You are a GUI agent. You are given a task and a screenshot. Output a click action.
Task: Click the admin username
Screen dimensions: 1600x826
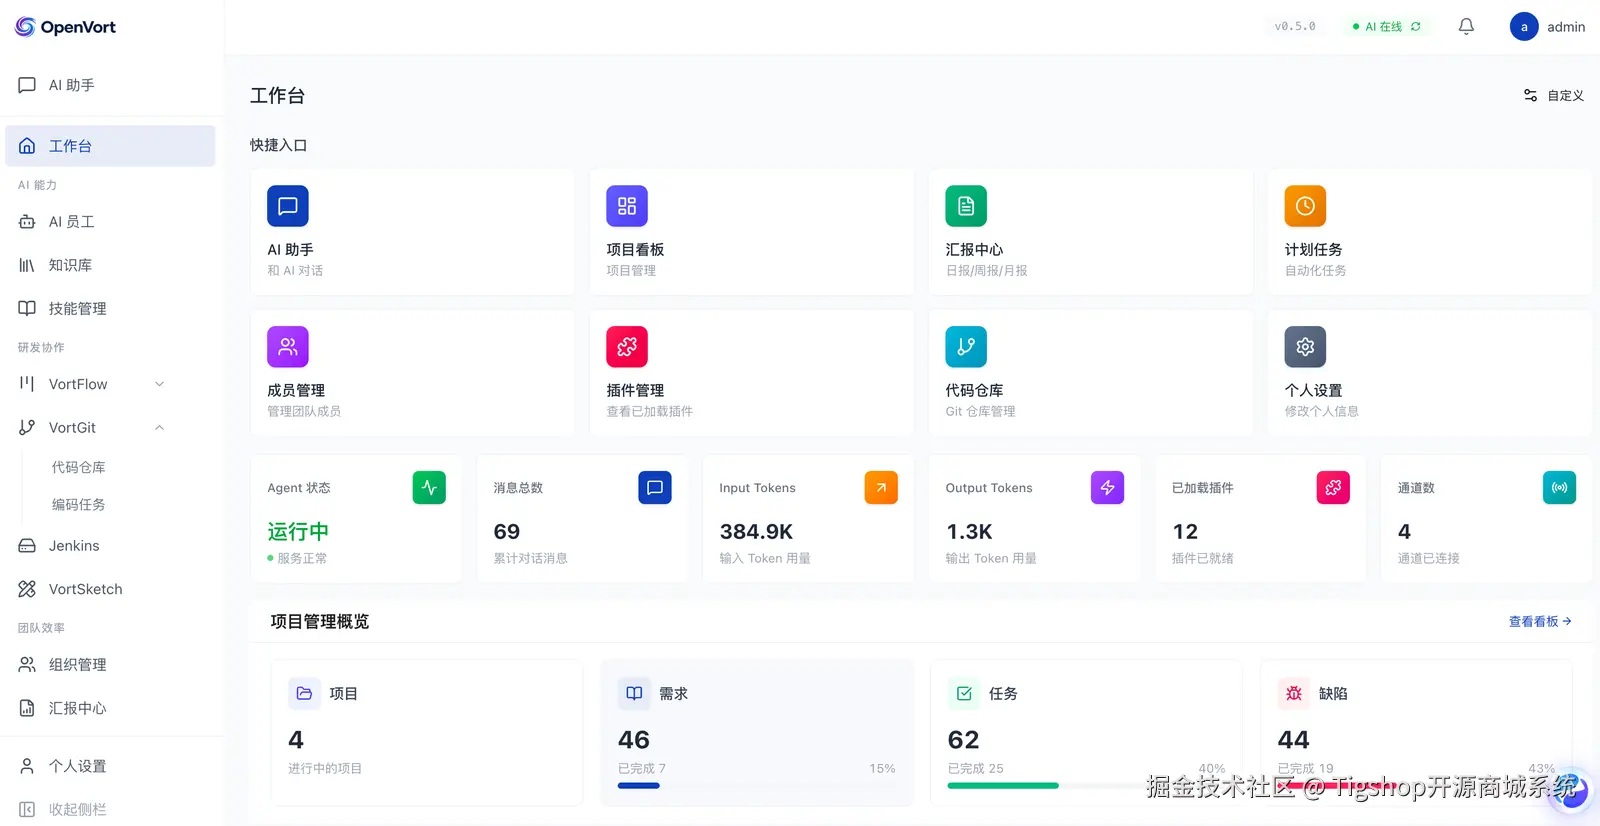pos(1566,27)
